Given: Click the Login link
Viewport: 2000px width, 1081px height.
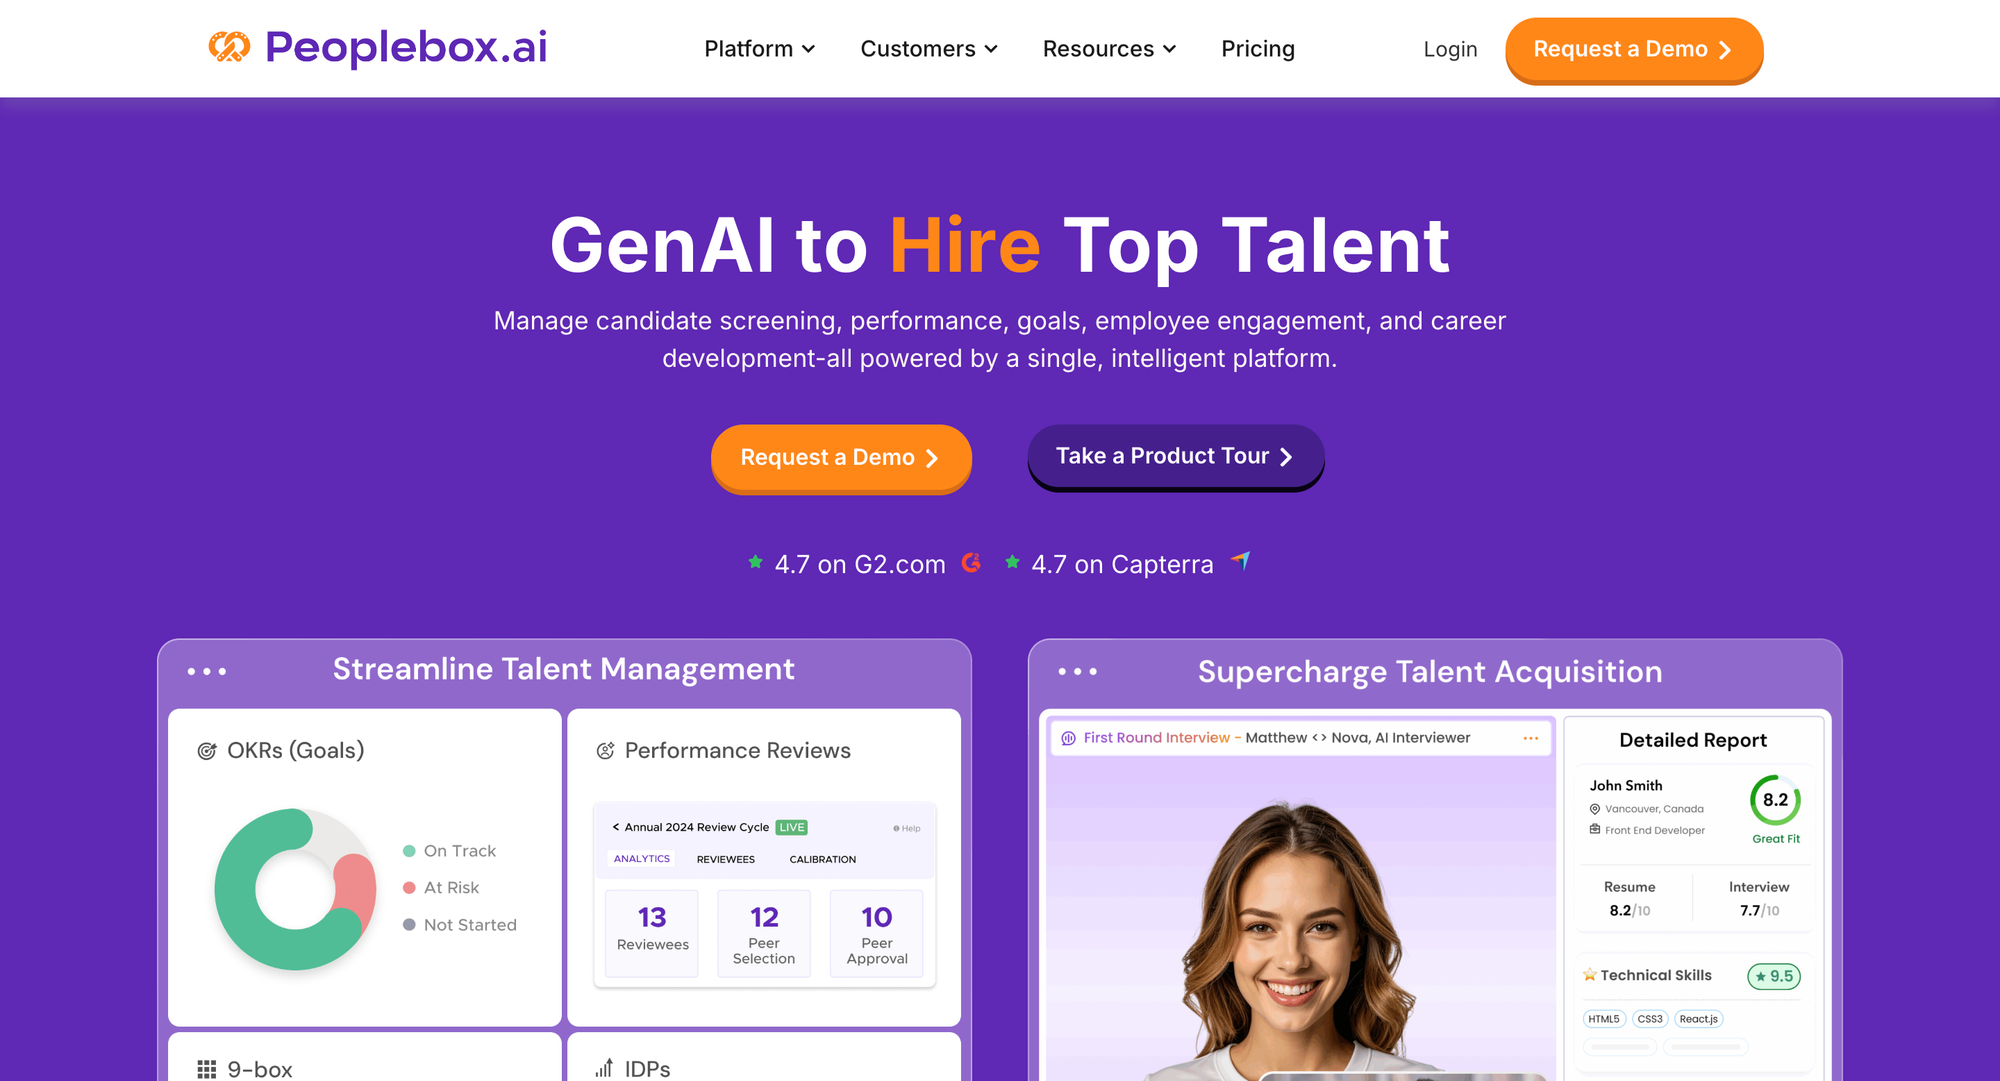Looking at the screenshot, I should tap(1450, 49).
